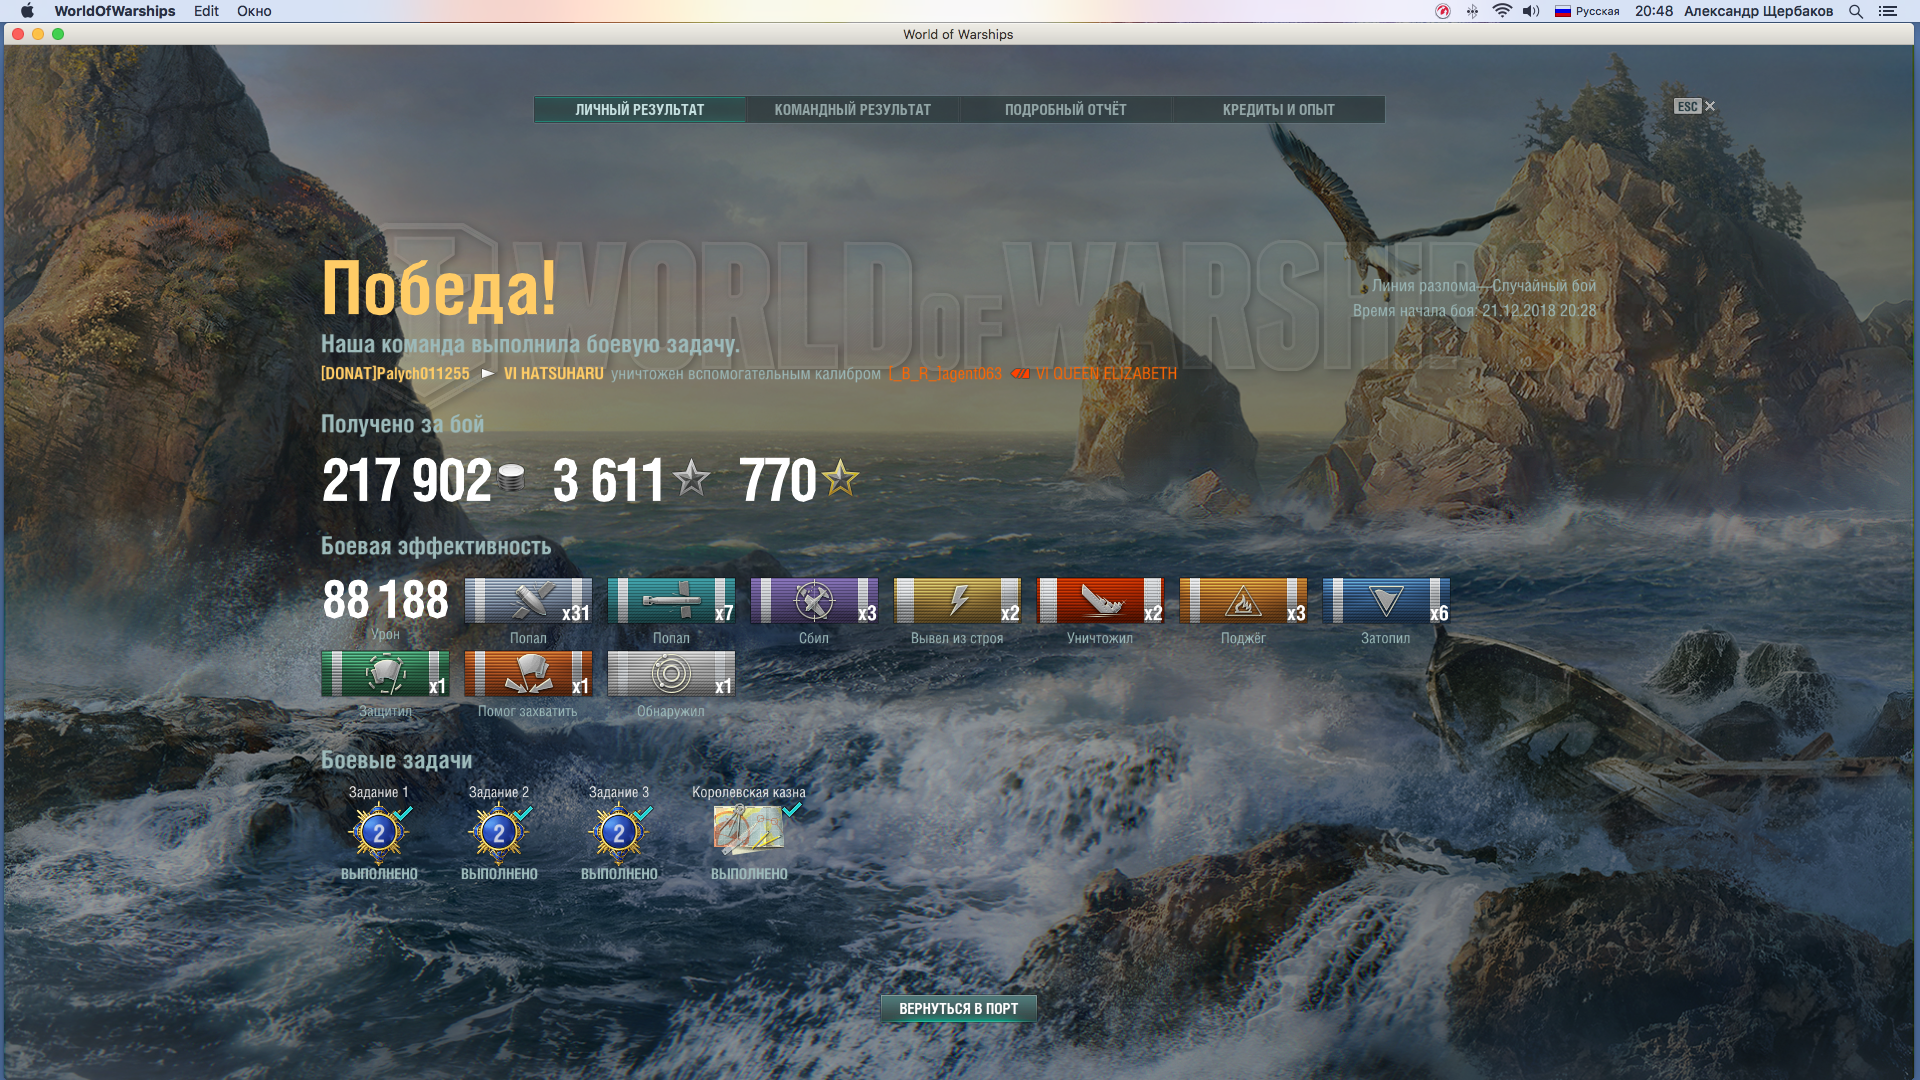Click the 88 188 damage value
The height and width of the screenshot is (1080, 1920).
[x=385, y=600]
